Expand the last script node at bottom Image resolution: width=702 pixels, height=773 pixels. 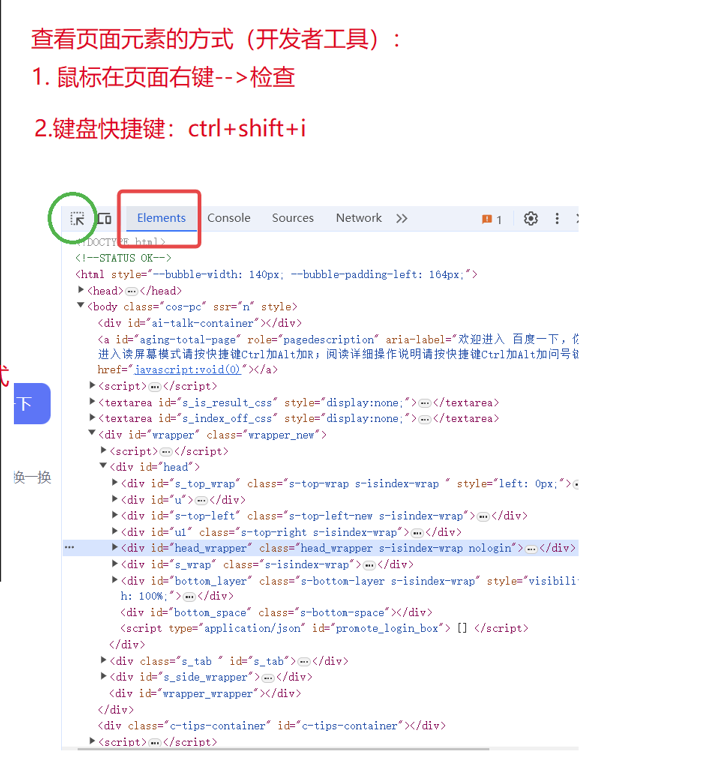coord(92,740)
